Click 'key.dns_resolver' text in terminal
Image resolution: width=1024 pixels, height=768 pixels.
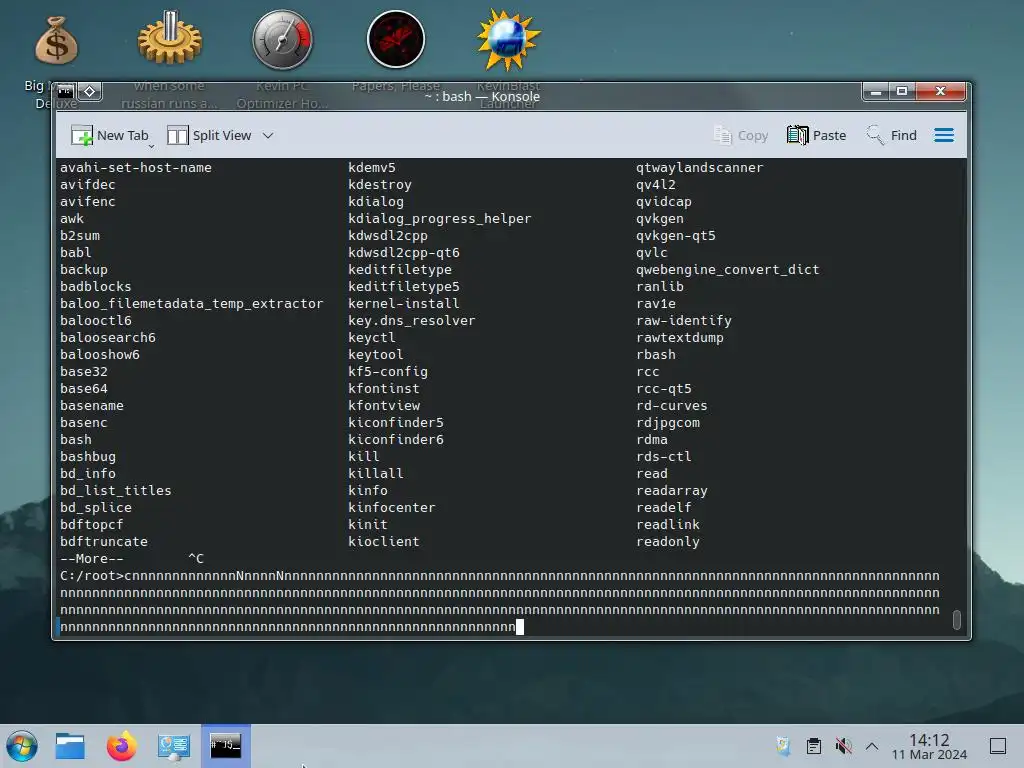point(411,321)
